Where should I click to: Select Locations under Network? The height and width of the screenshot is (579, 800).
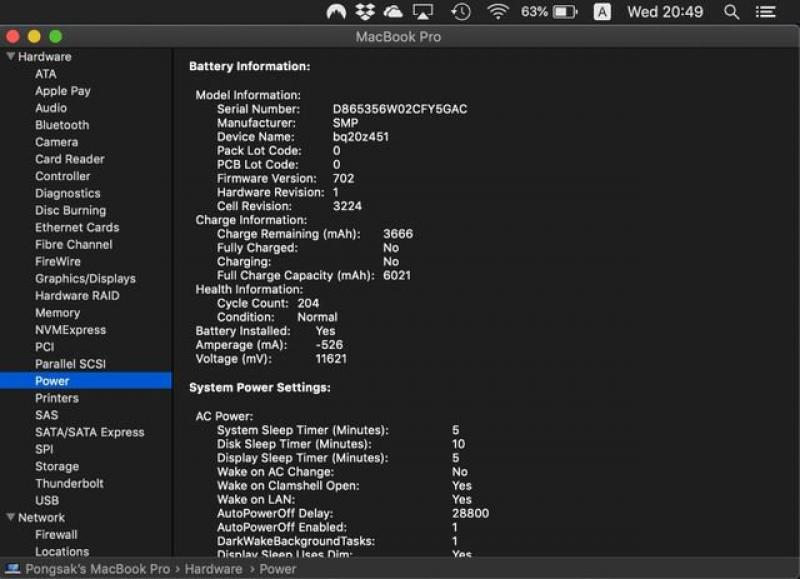click(x=62, y=551)
